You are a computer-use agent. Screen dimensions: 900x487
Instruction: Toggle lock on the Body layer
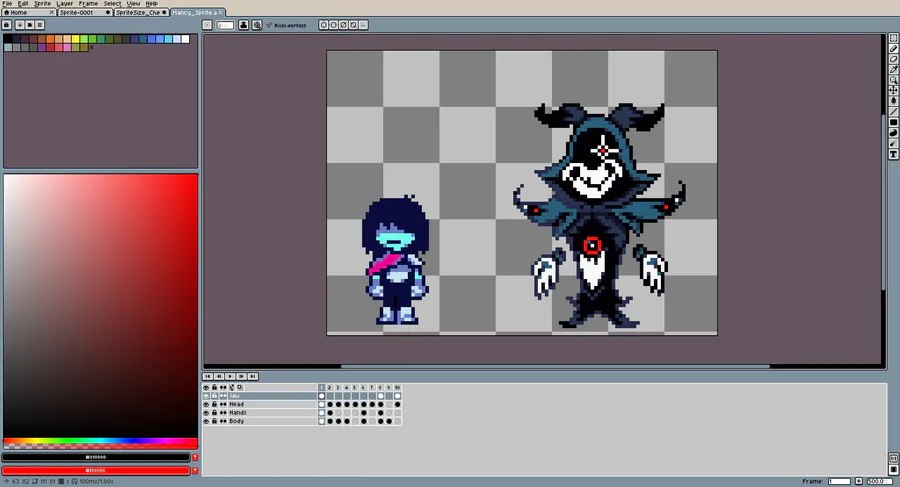point(214,422)
